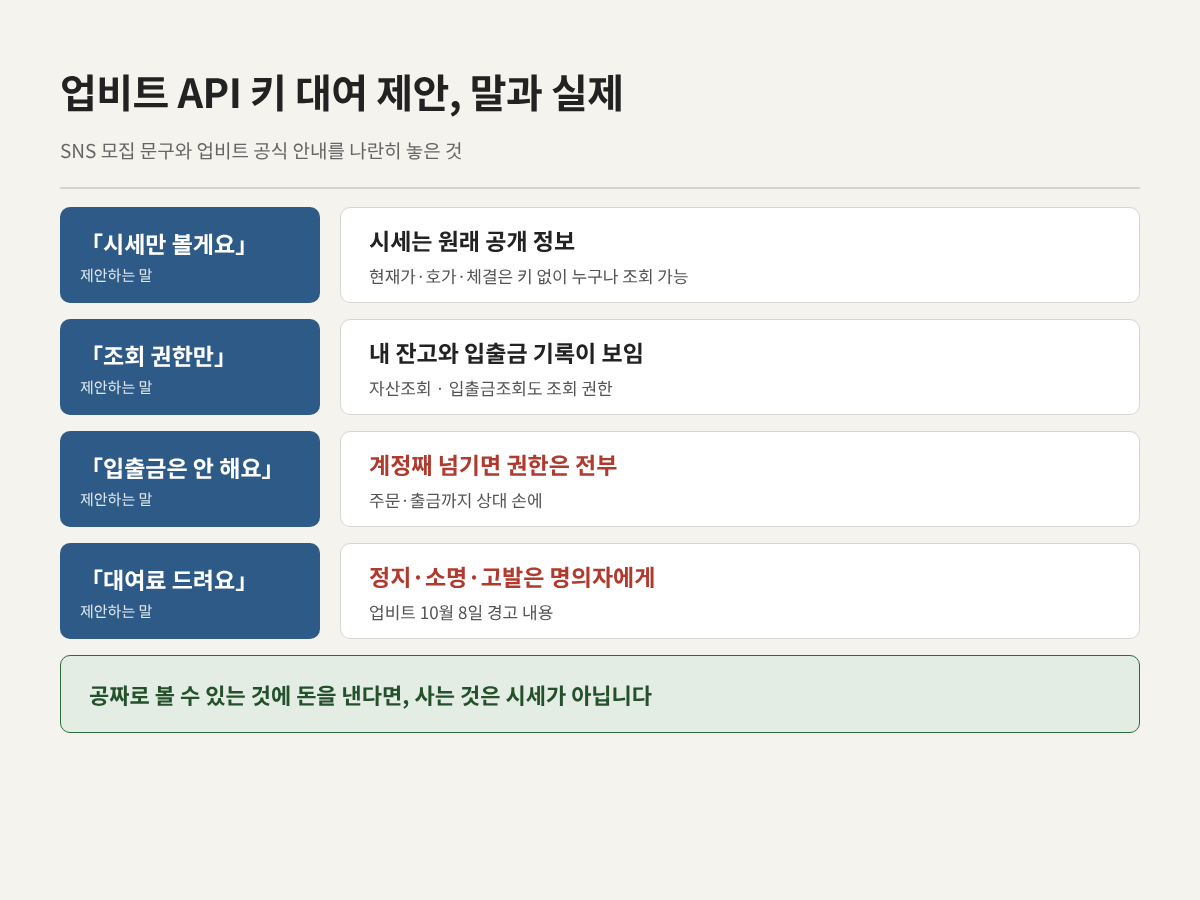Click the green banner '공짜로 볼 수 있는 것에 돈을 낸다면'

pos(600,694)
